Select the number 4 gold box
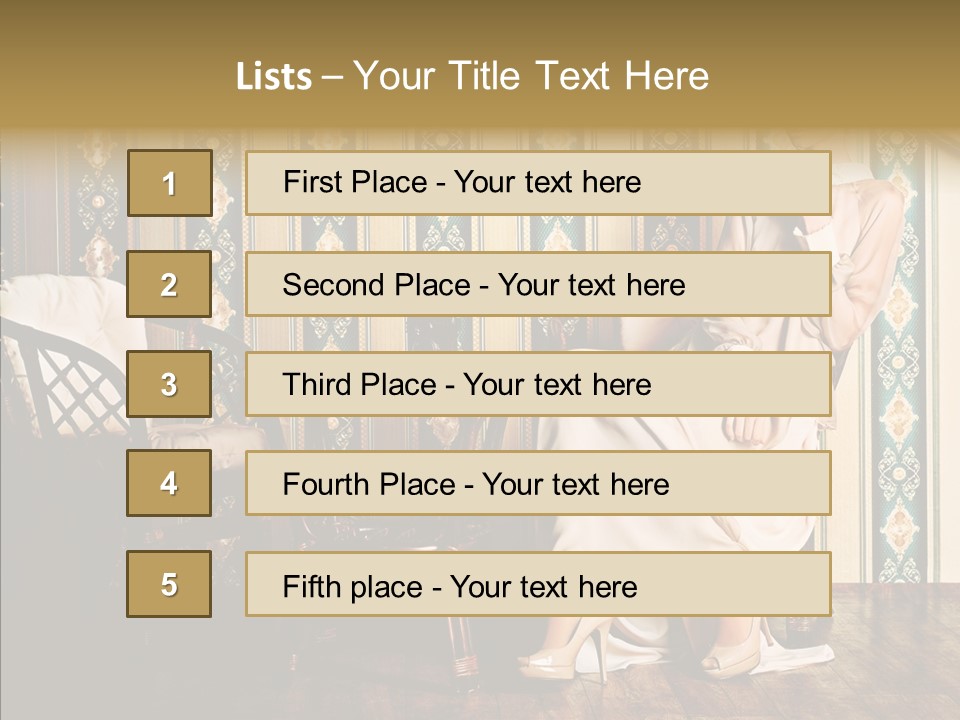The width and height of the screenshot is (960, 720). pyautogui.click(x=169, y=483)
